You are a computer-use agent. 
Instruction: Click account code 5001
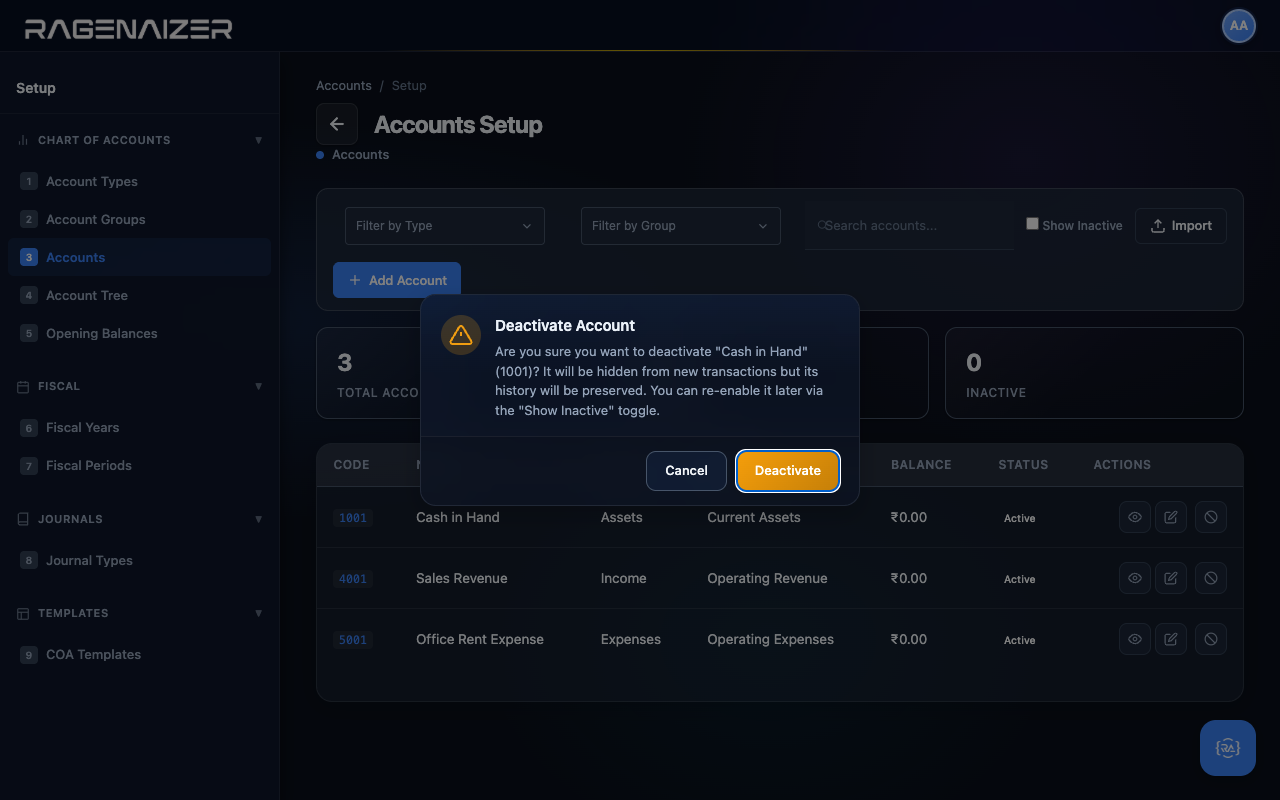tap(353, 640)
